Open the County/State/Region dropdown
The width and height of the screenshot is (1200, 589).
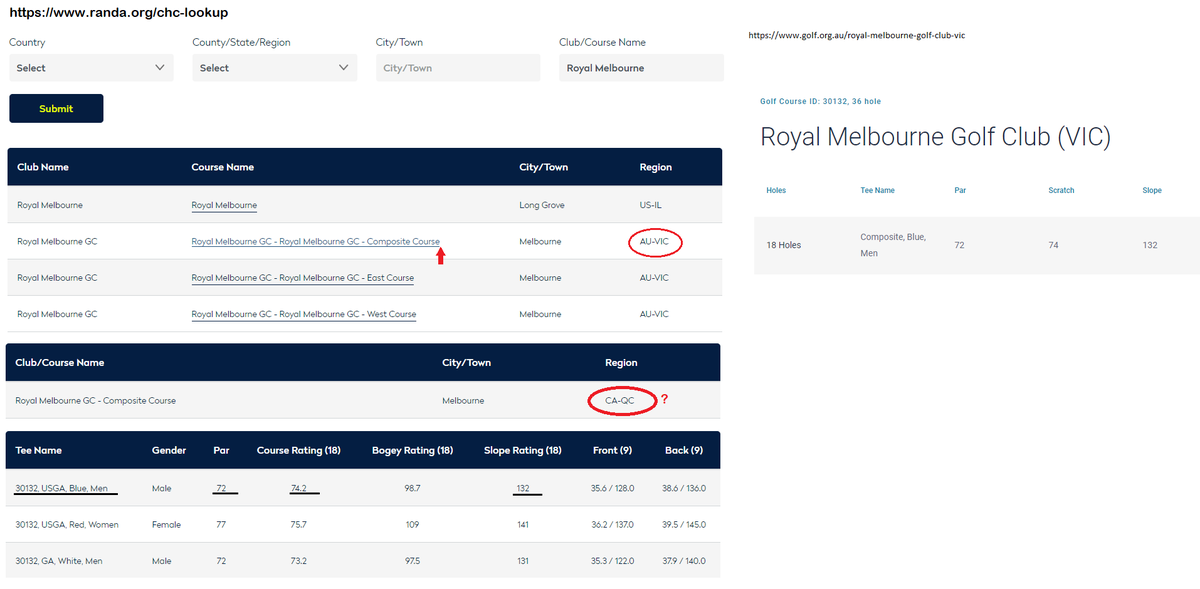[274, 68]
